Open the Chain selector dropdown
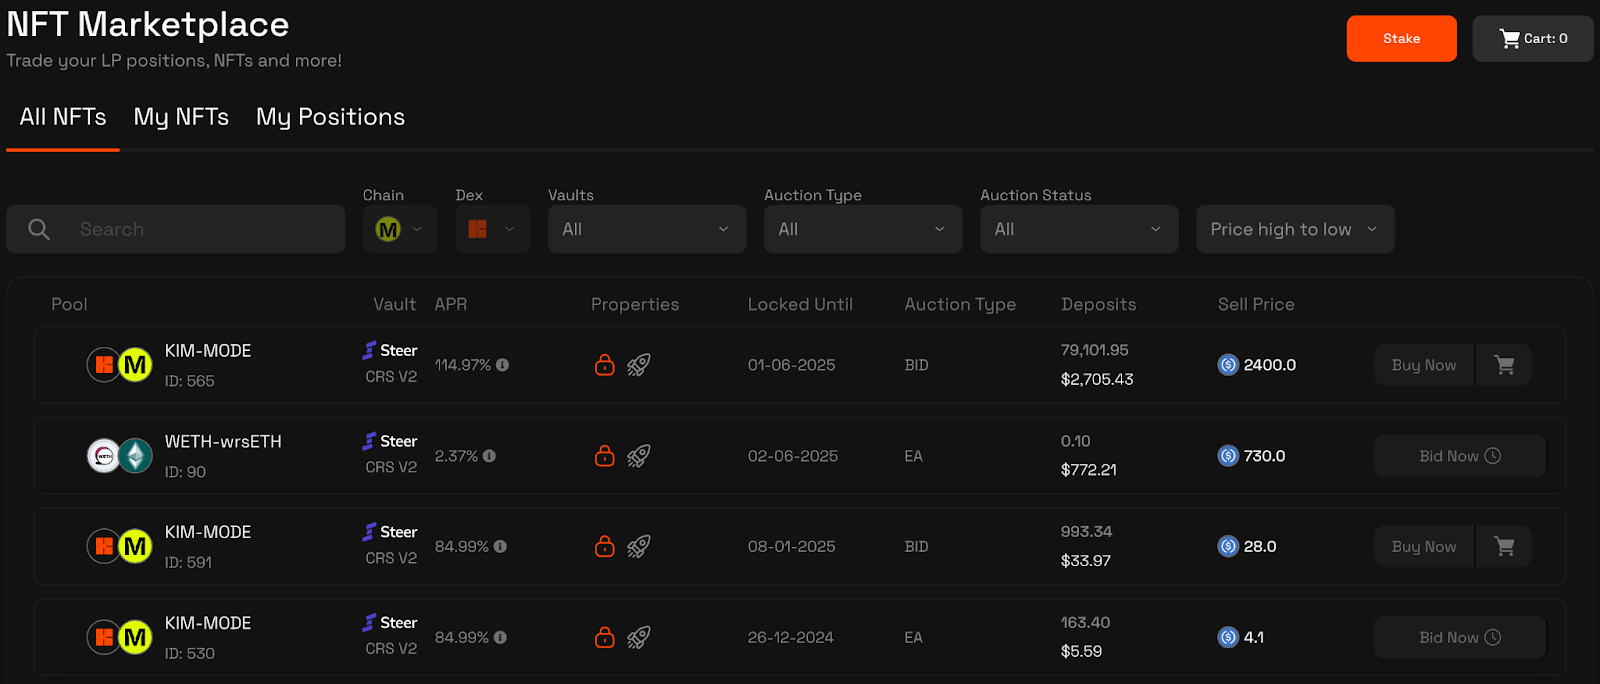Image resolution: width=1600 pixels, height=684 pixels. pos(399,229)
